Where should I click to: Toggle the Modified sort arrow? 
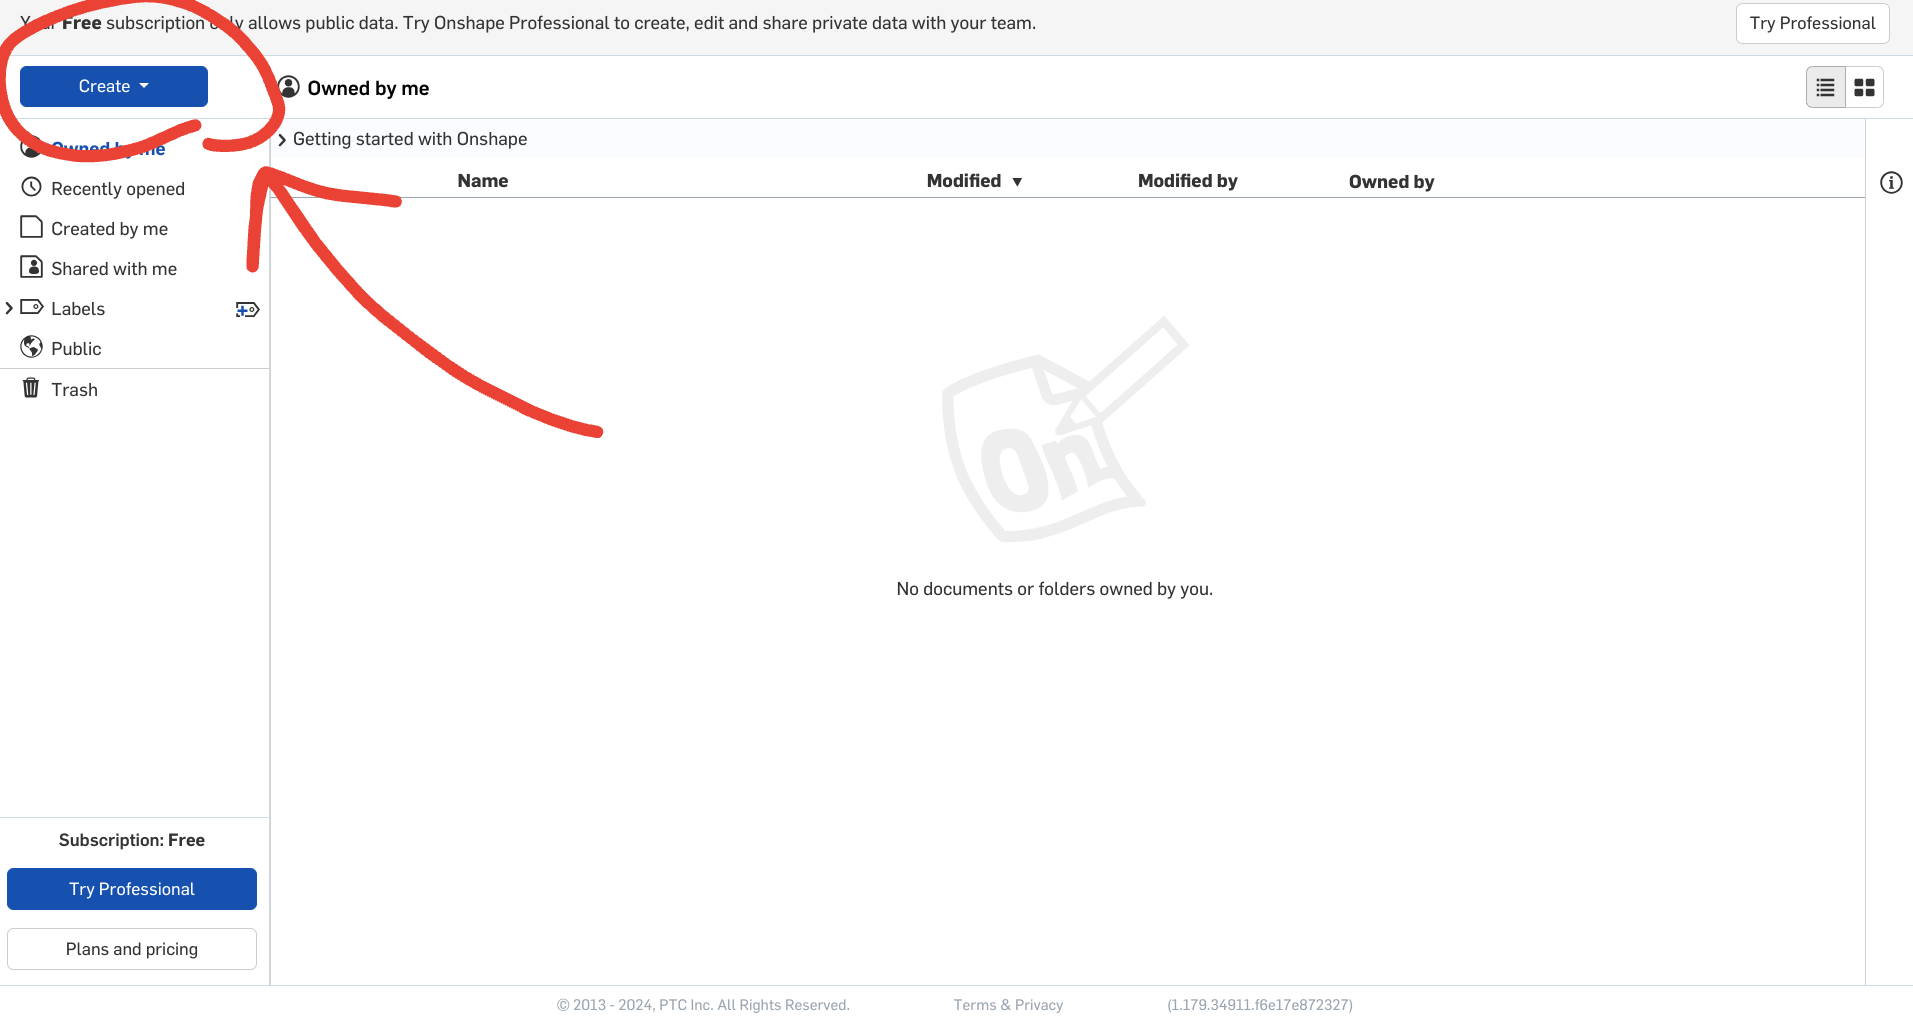[x=1017, y=182]
